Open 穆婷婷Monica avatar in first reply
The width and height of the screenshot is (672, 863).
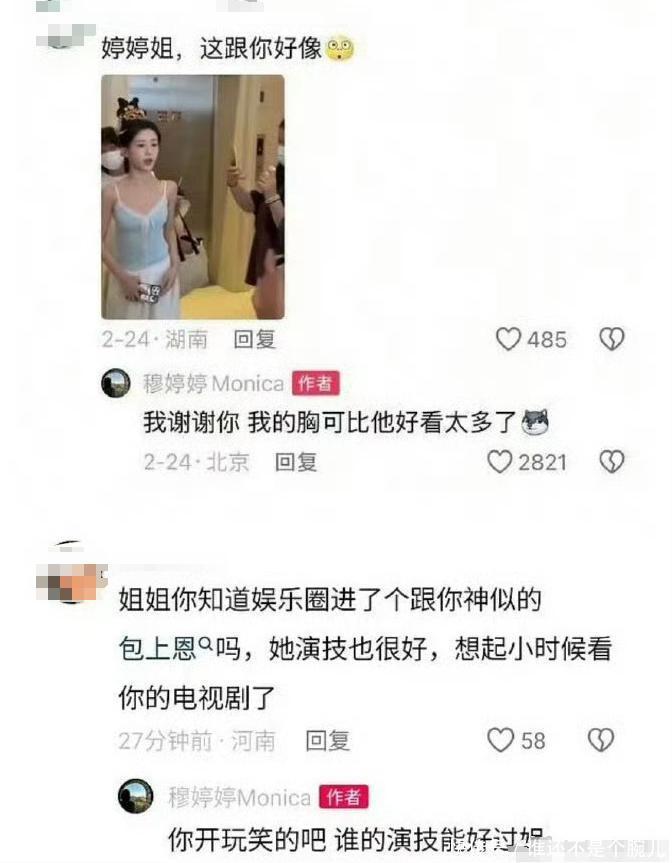116,383
